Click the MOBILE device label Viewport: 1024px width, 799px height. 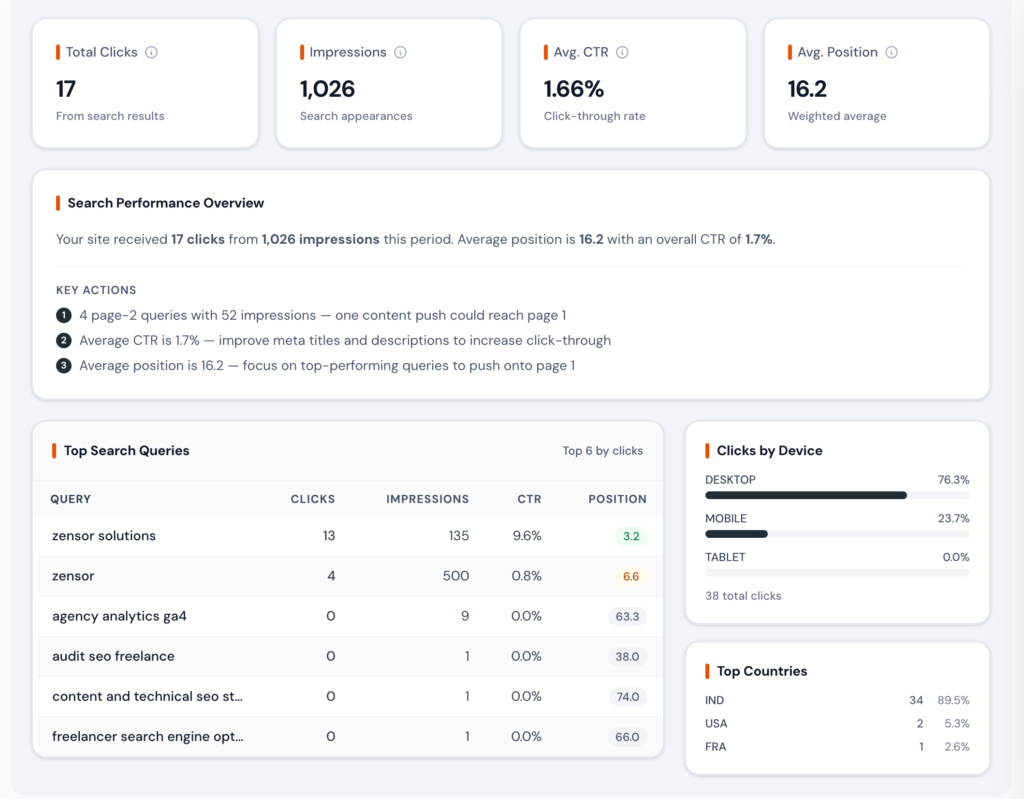pyautogui.click(x=724, y=518)
